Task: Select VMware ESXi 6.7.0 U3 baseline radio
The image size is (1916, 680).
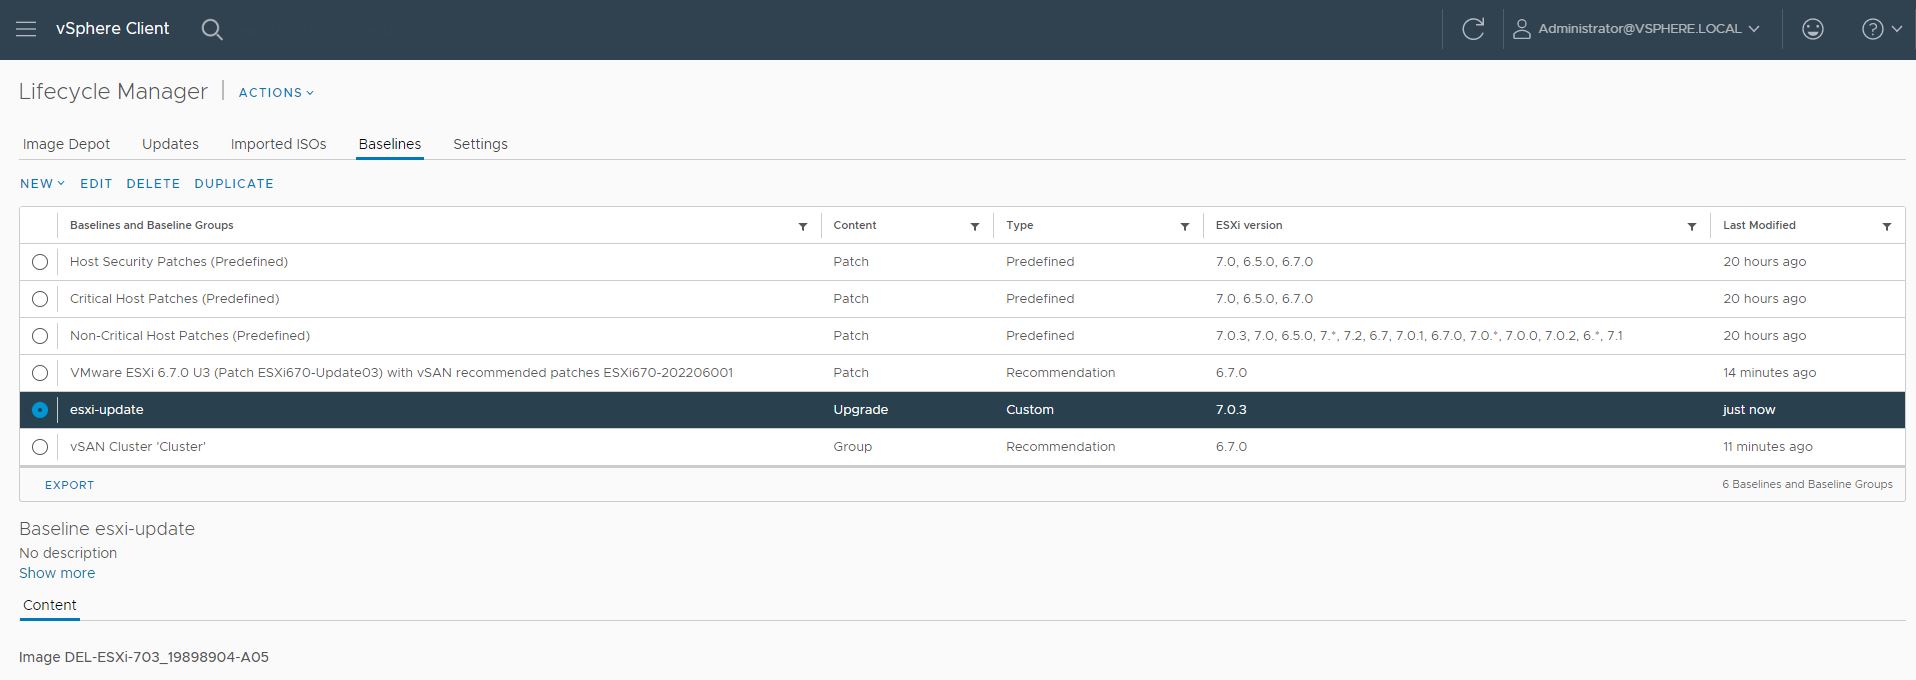Action: click(x=40, y=373)
